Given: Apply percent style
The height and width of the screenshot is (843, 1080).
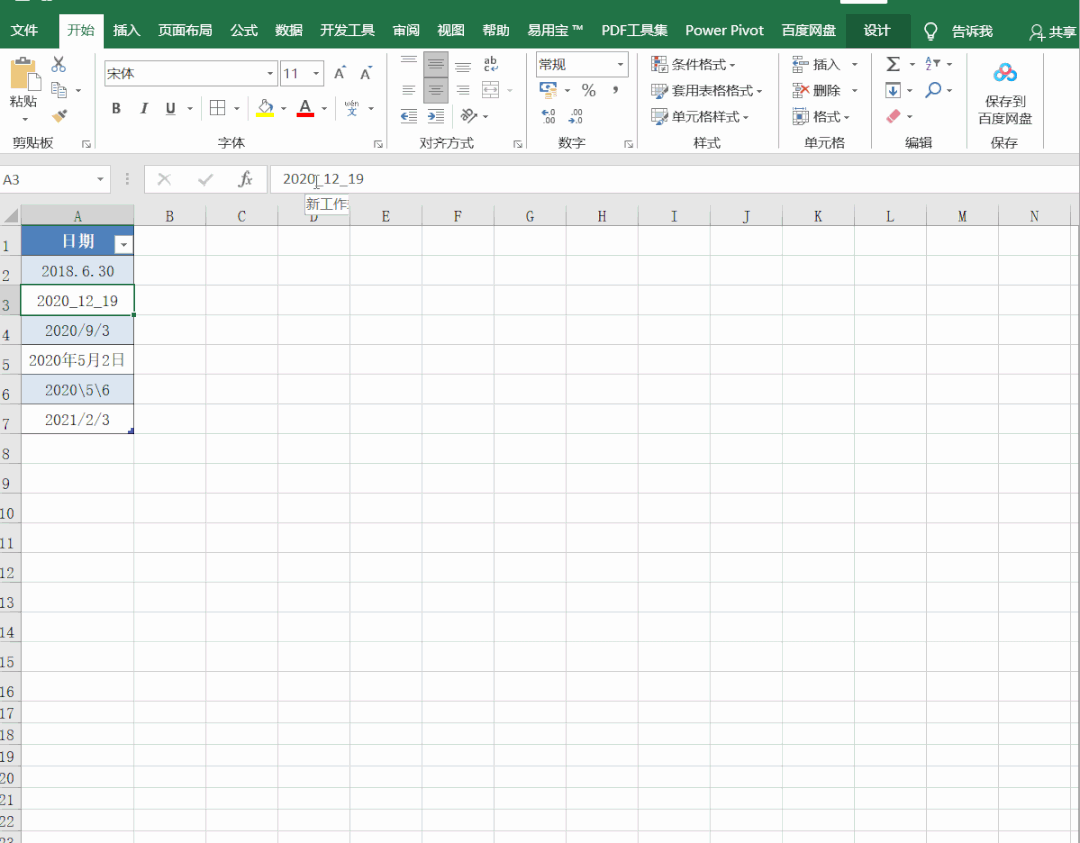Looking at the screenshot, I should pos(588,90).
